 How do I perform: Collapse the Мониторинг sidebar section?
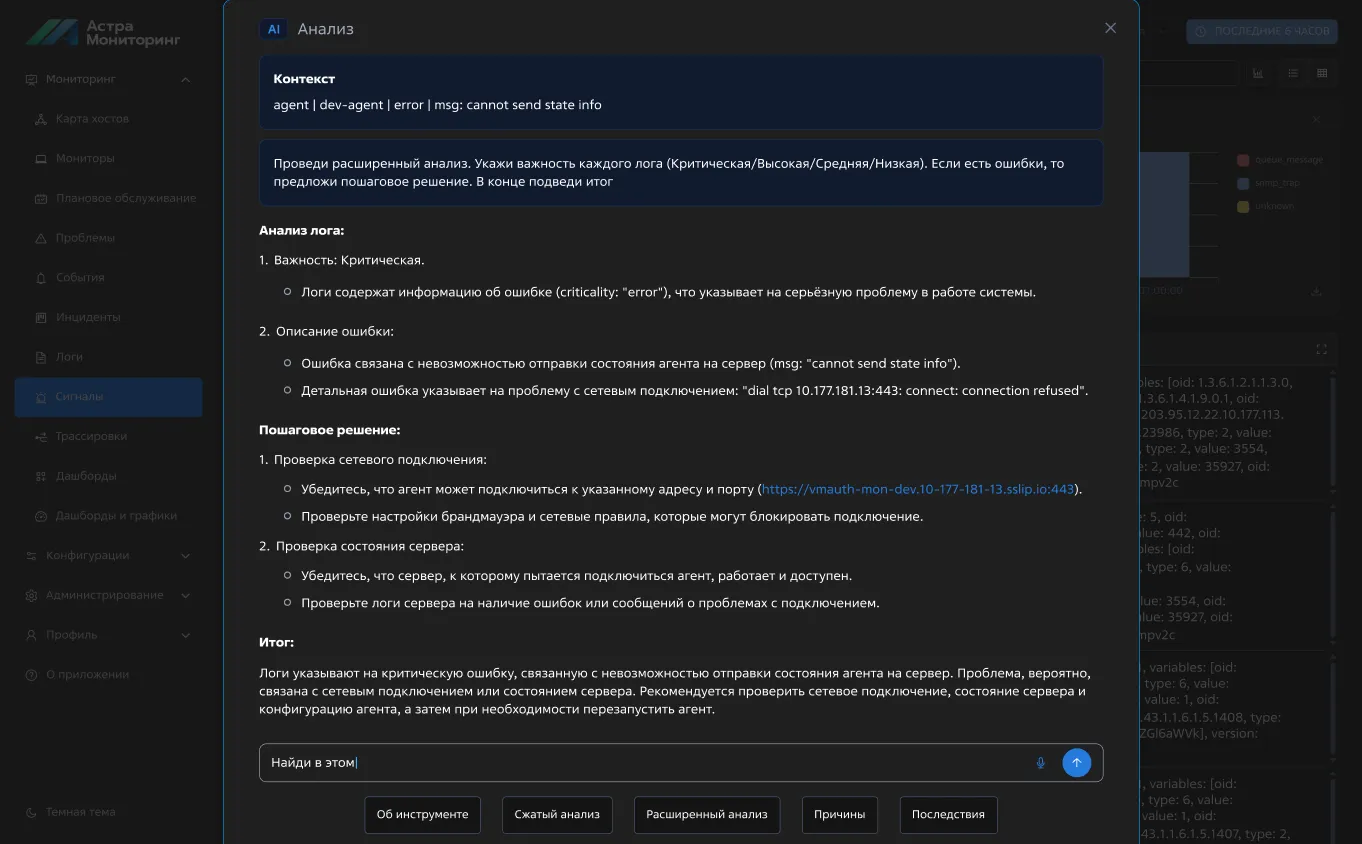pyautogui.click(x=185, y=80)
